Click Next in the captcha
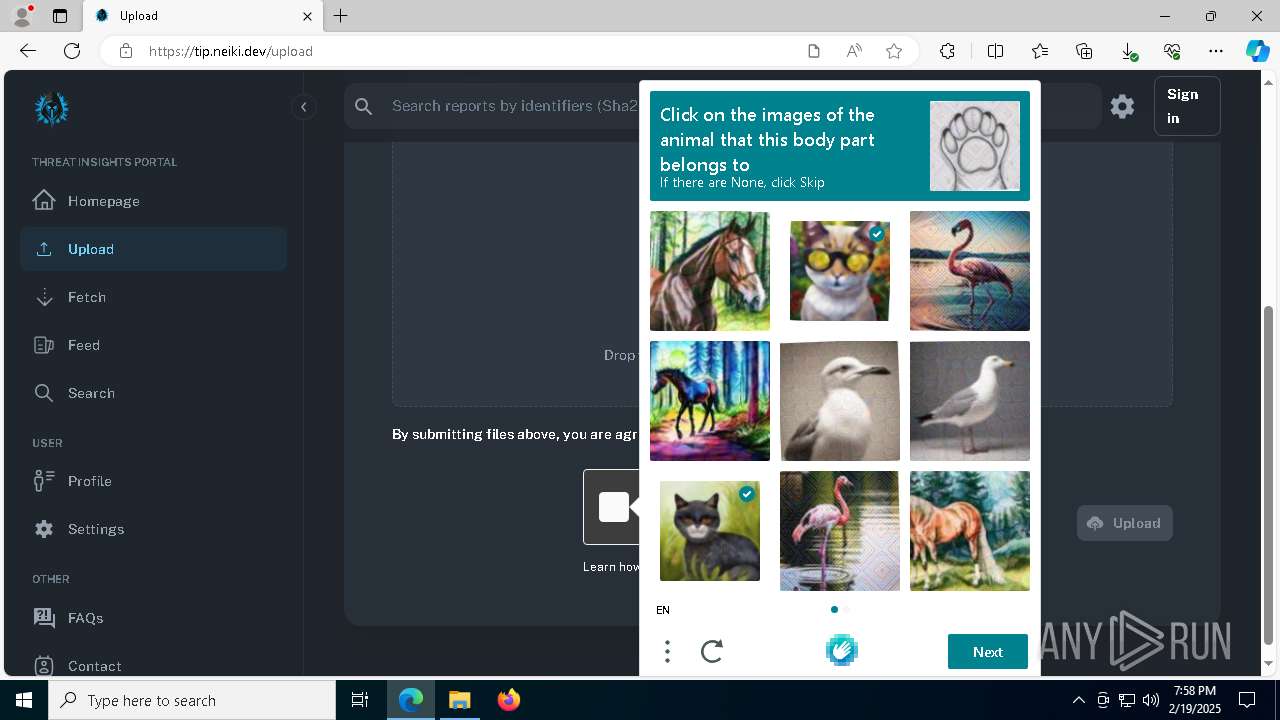The width and height of the screenshot is (1280, 720). pos(988,652)
